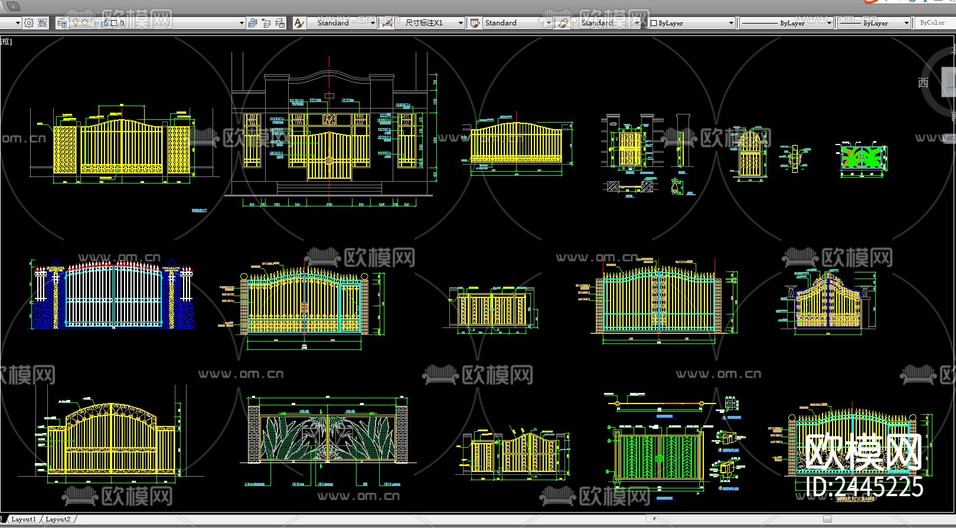Click the toolbar icon right of the gear
This screenshot has width=956, height=528.
pyautogui.click(x=42, y=23)
